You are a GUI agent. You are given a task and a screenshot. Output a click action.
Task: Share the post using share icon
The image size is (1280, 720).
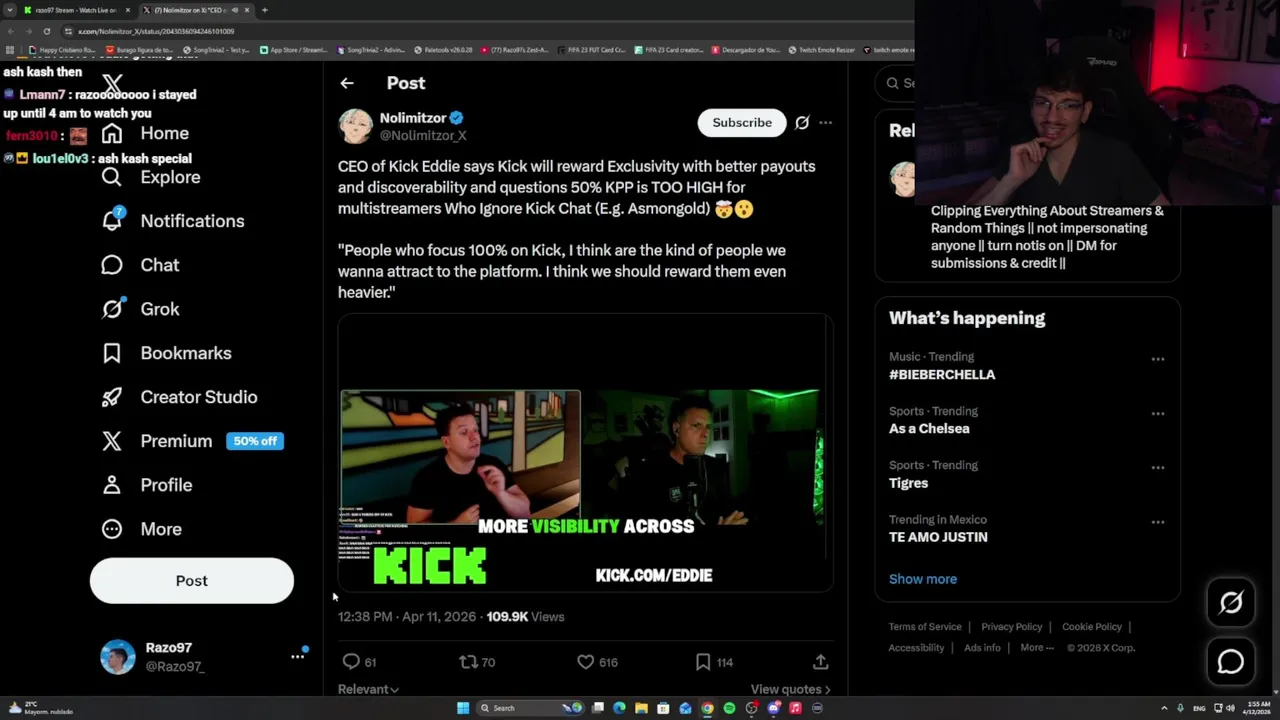coord(820,662)
